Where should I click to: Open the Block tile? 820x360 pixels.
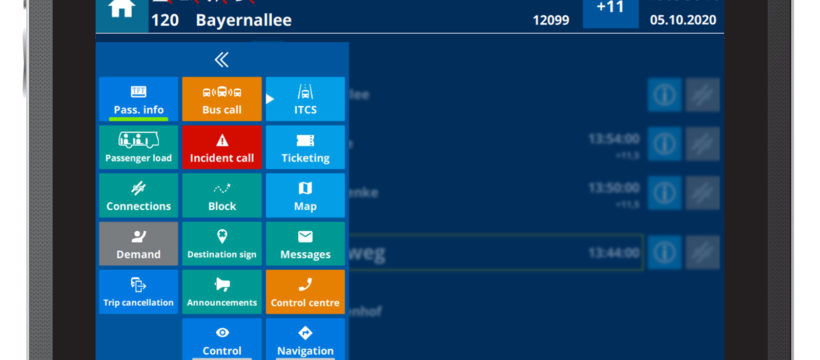coord(222,195)
